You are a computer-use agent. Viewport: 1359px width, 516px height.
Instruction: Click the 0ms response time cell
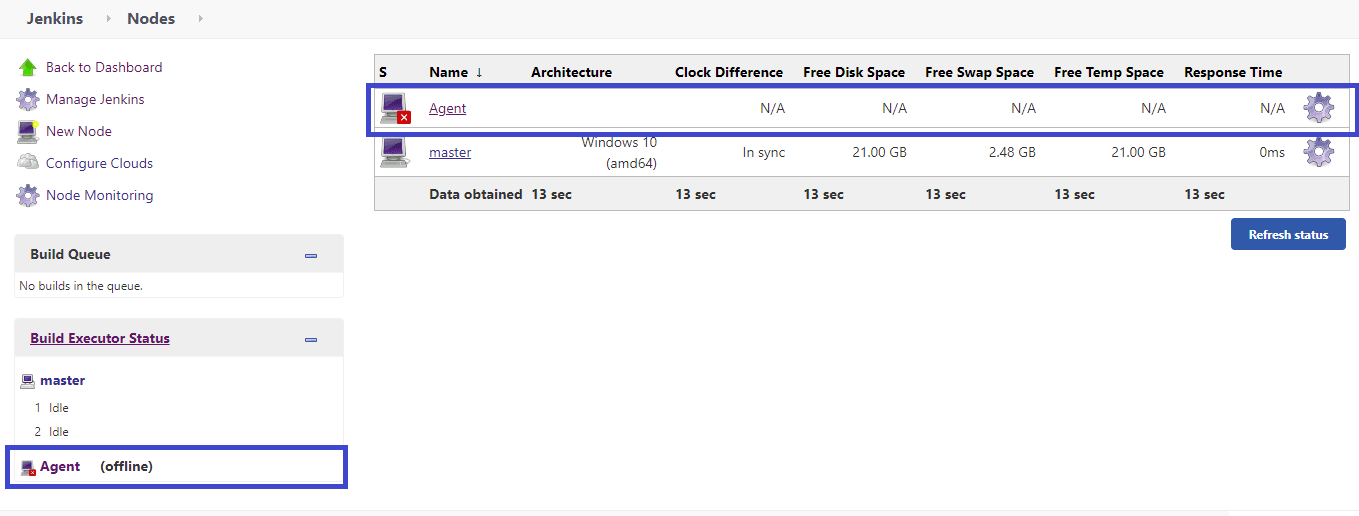pos(1272,152)
